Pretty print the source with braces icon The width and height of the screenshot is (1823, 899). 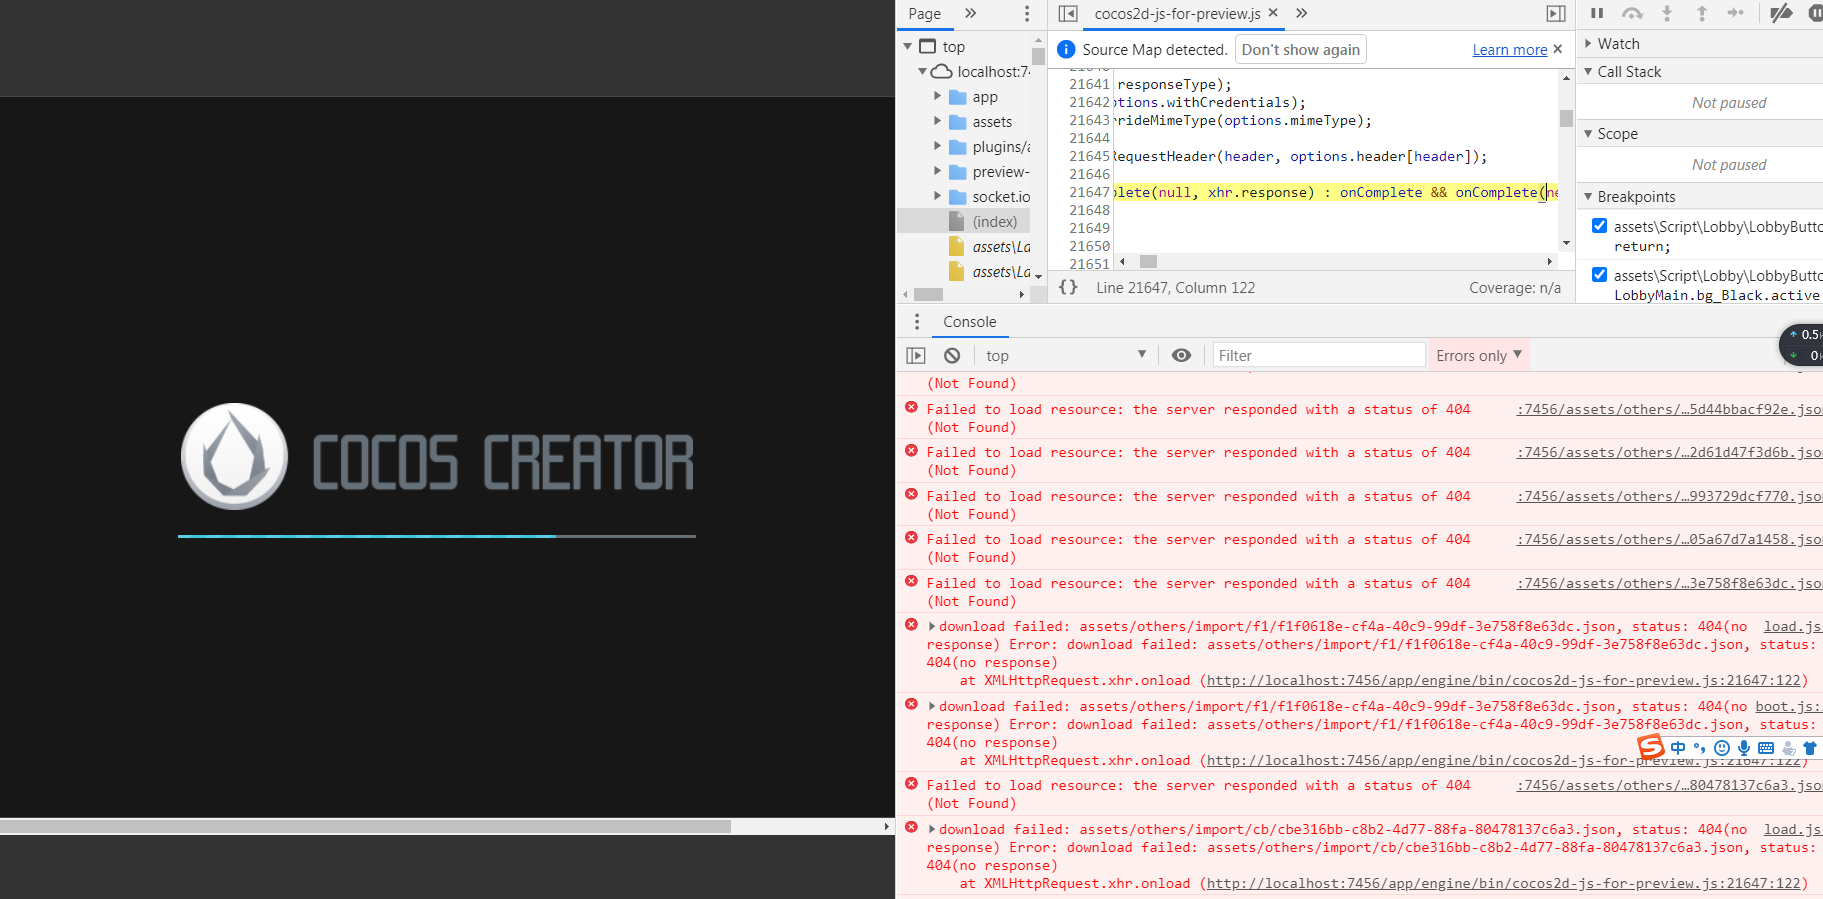1068,287
